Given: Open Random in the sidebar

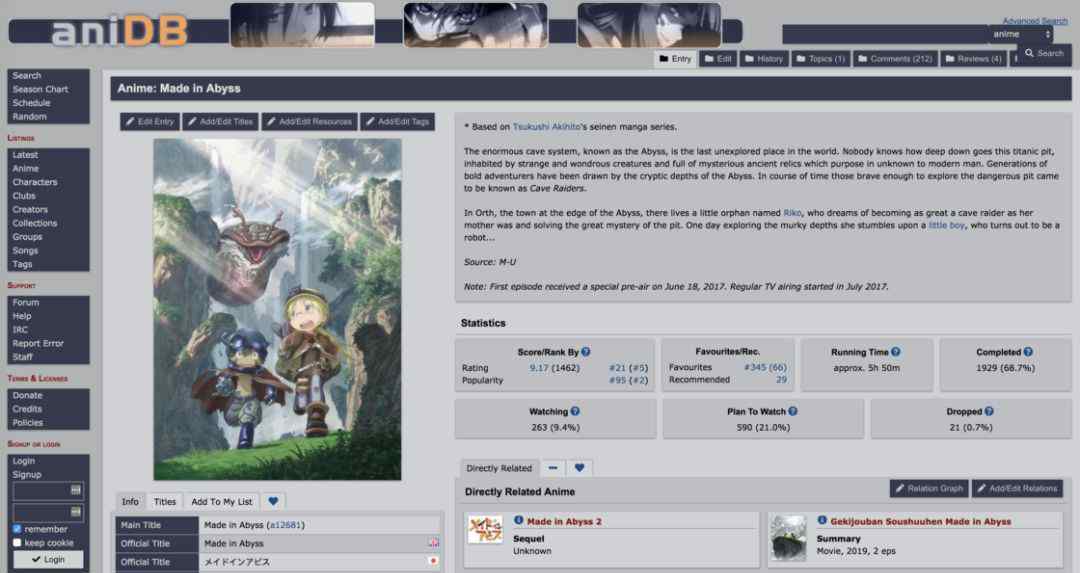Looking at the screenshot, I should [x=30, y=117].
